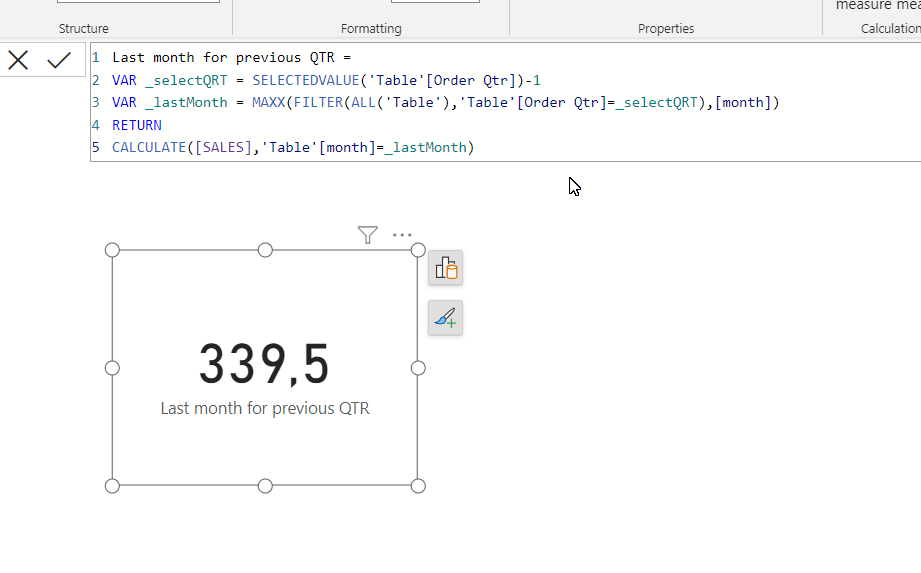921x573 pixels.
Task: Click the card value 339,5
Action: pyautogui.click(x=264, y=365)
